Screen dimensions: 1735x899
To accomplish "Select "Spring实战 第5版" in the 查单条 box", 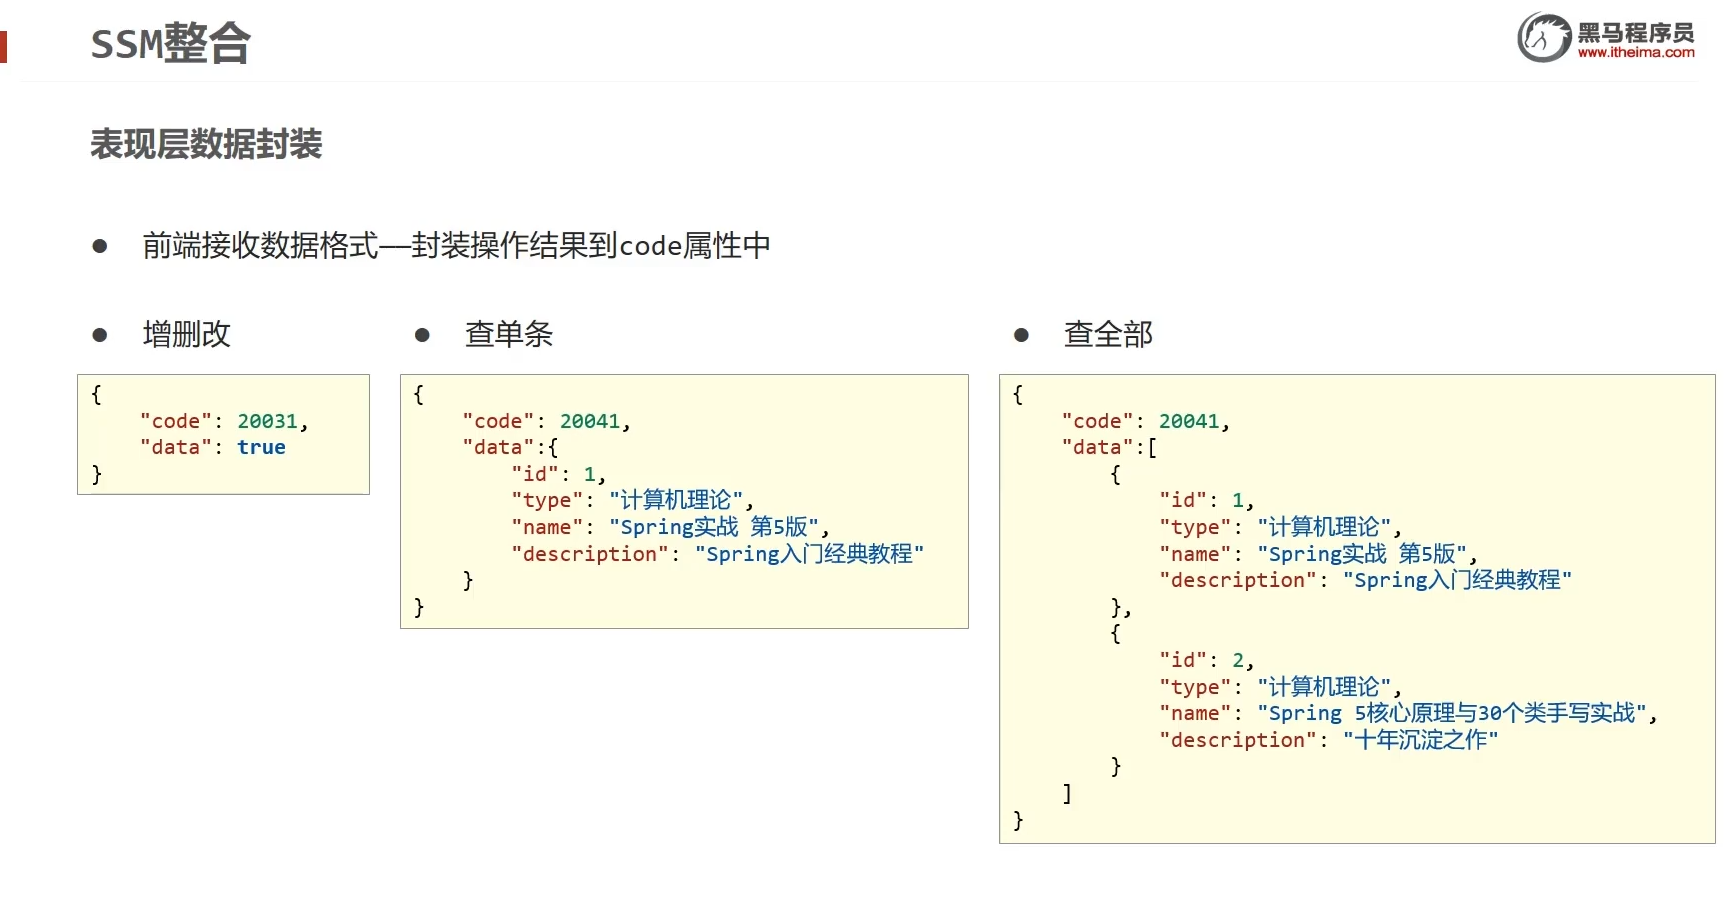I will click(714, 527).
